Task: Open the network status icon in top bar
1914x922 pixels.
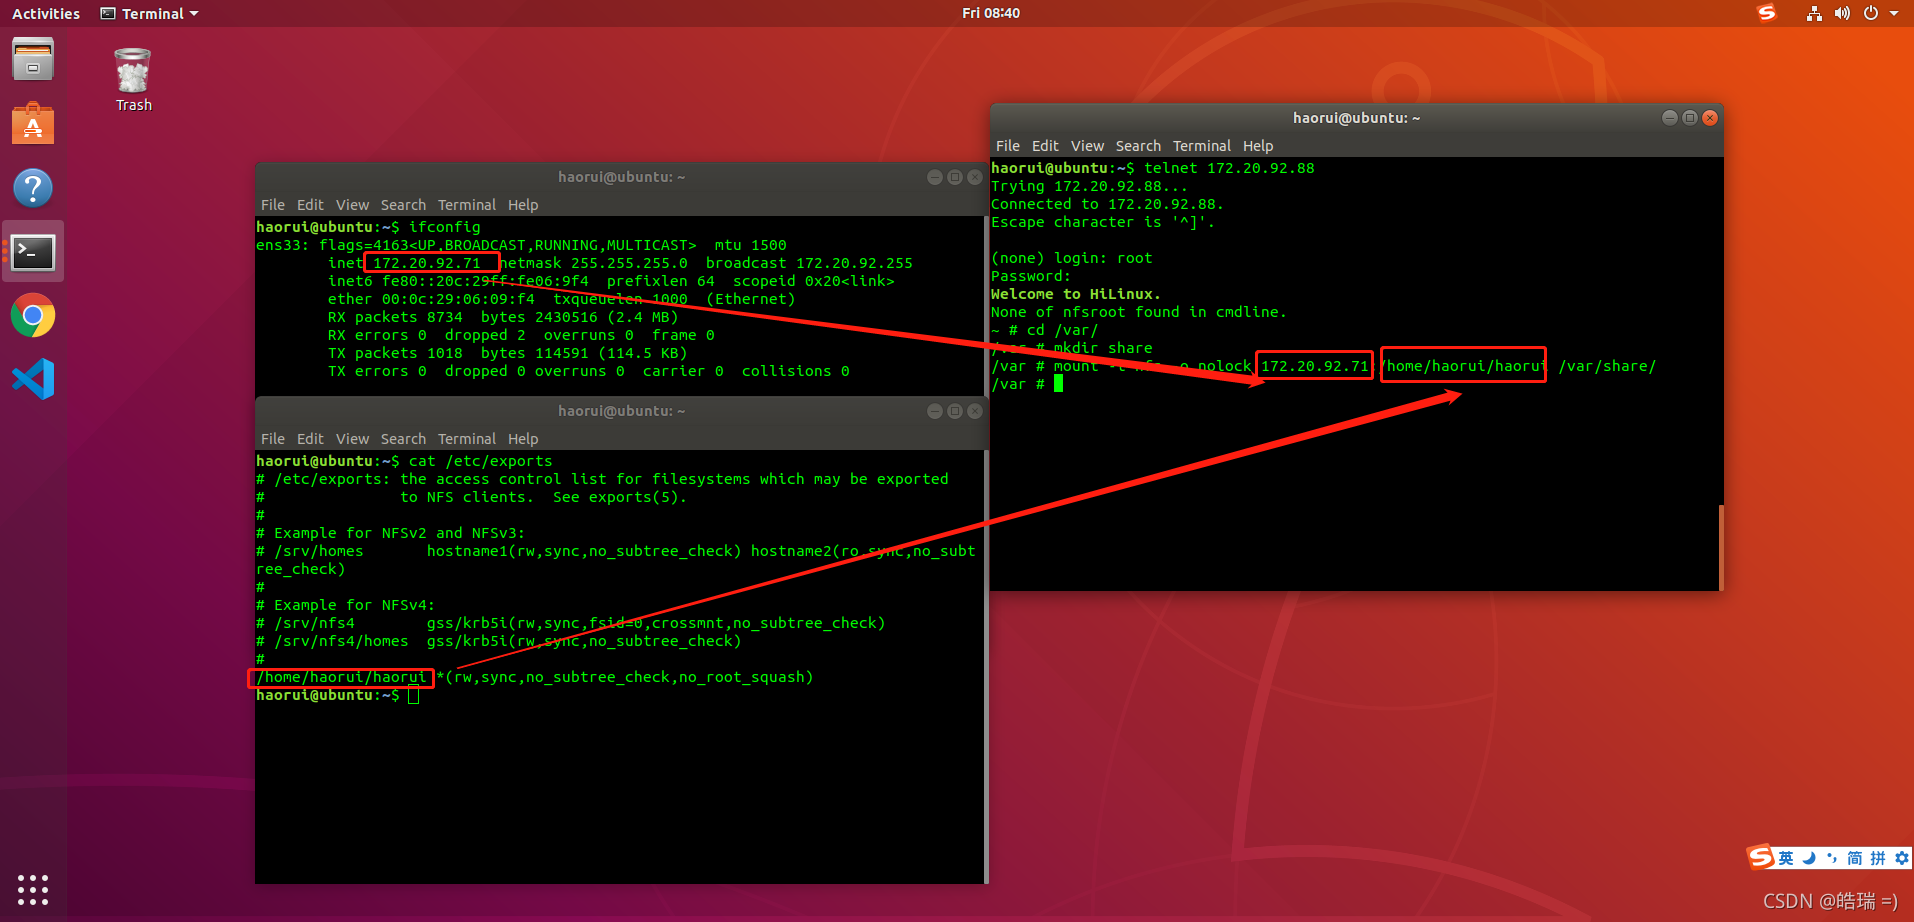Action: [1814, 13]
